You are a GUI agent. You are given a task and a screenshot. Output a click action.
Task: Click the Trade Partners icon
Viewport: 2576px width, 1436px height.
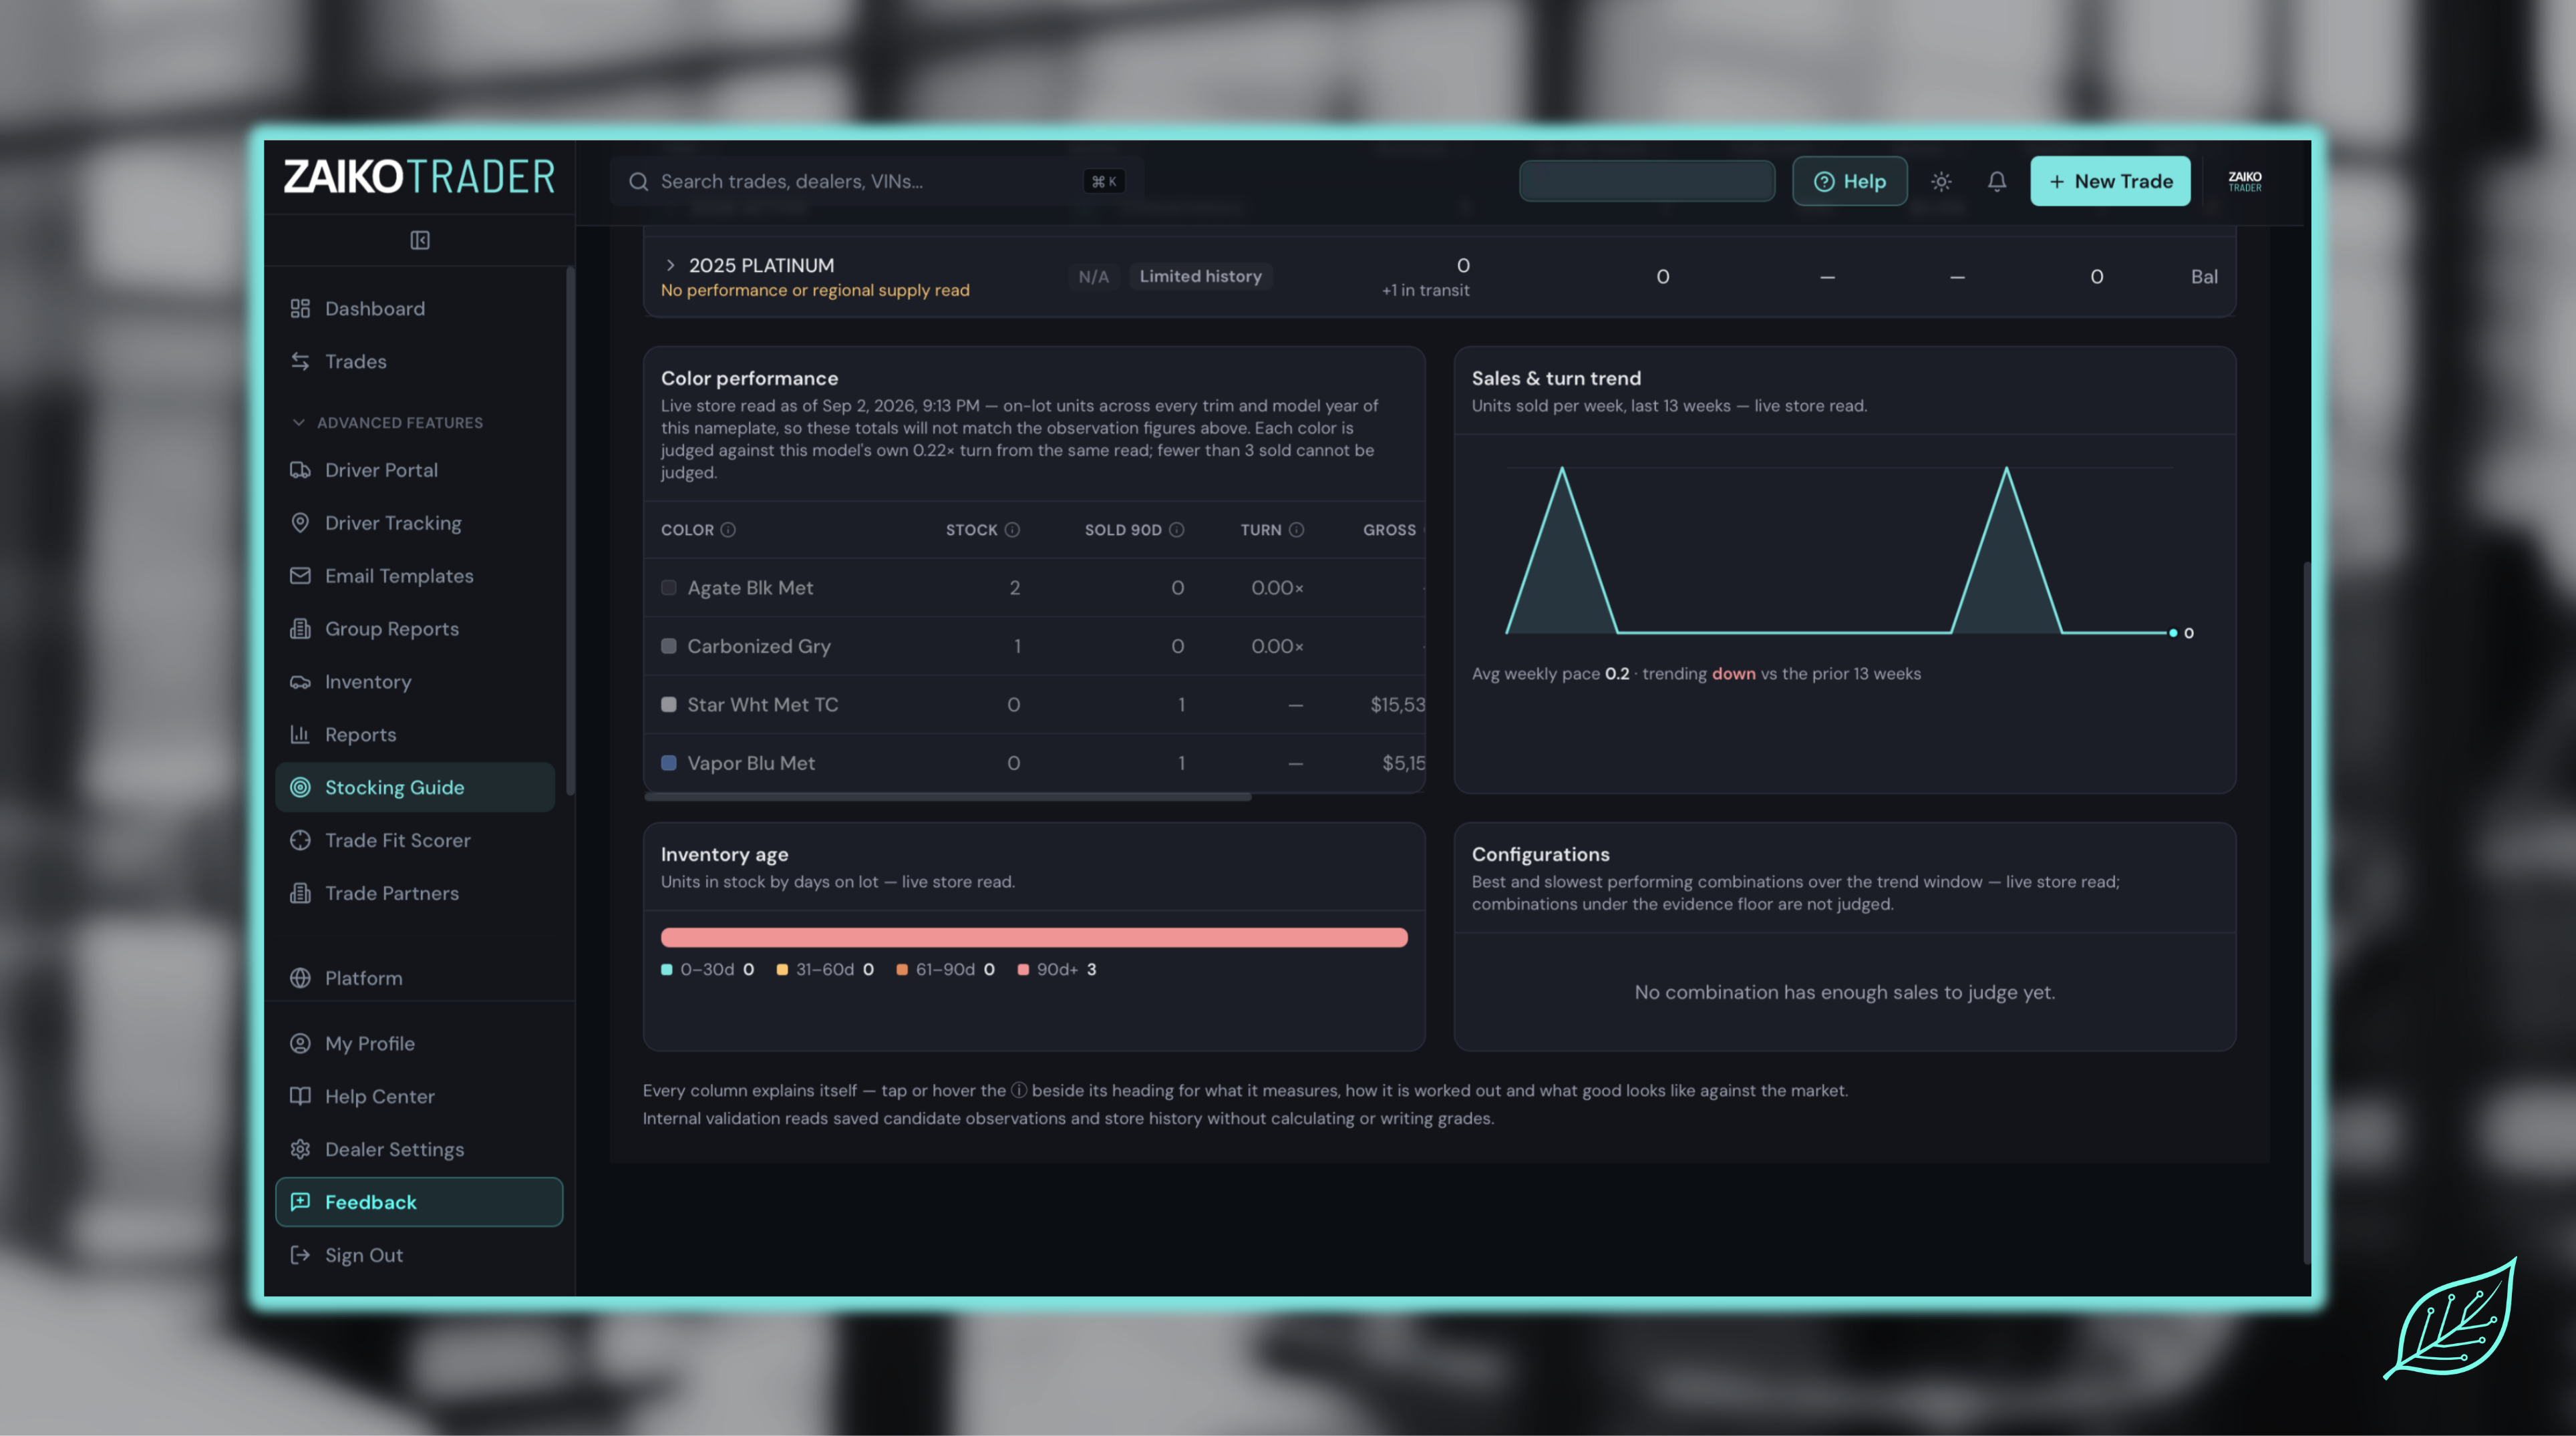300,894
